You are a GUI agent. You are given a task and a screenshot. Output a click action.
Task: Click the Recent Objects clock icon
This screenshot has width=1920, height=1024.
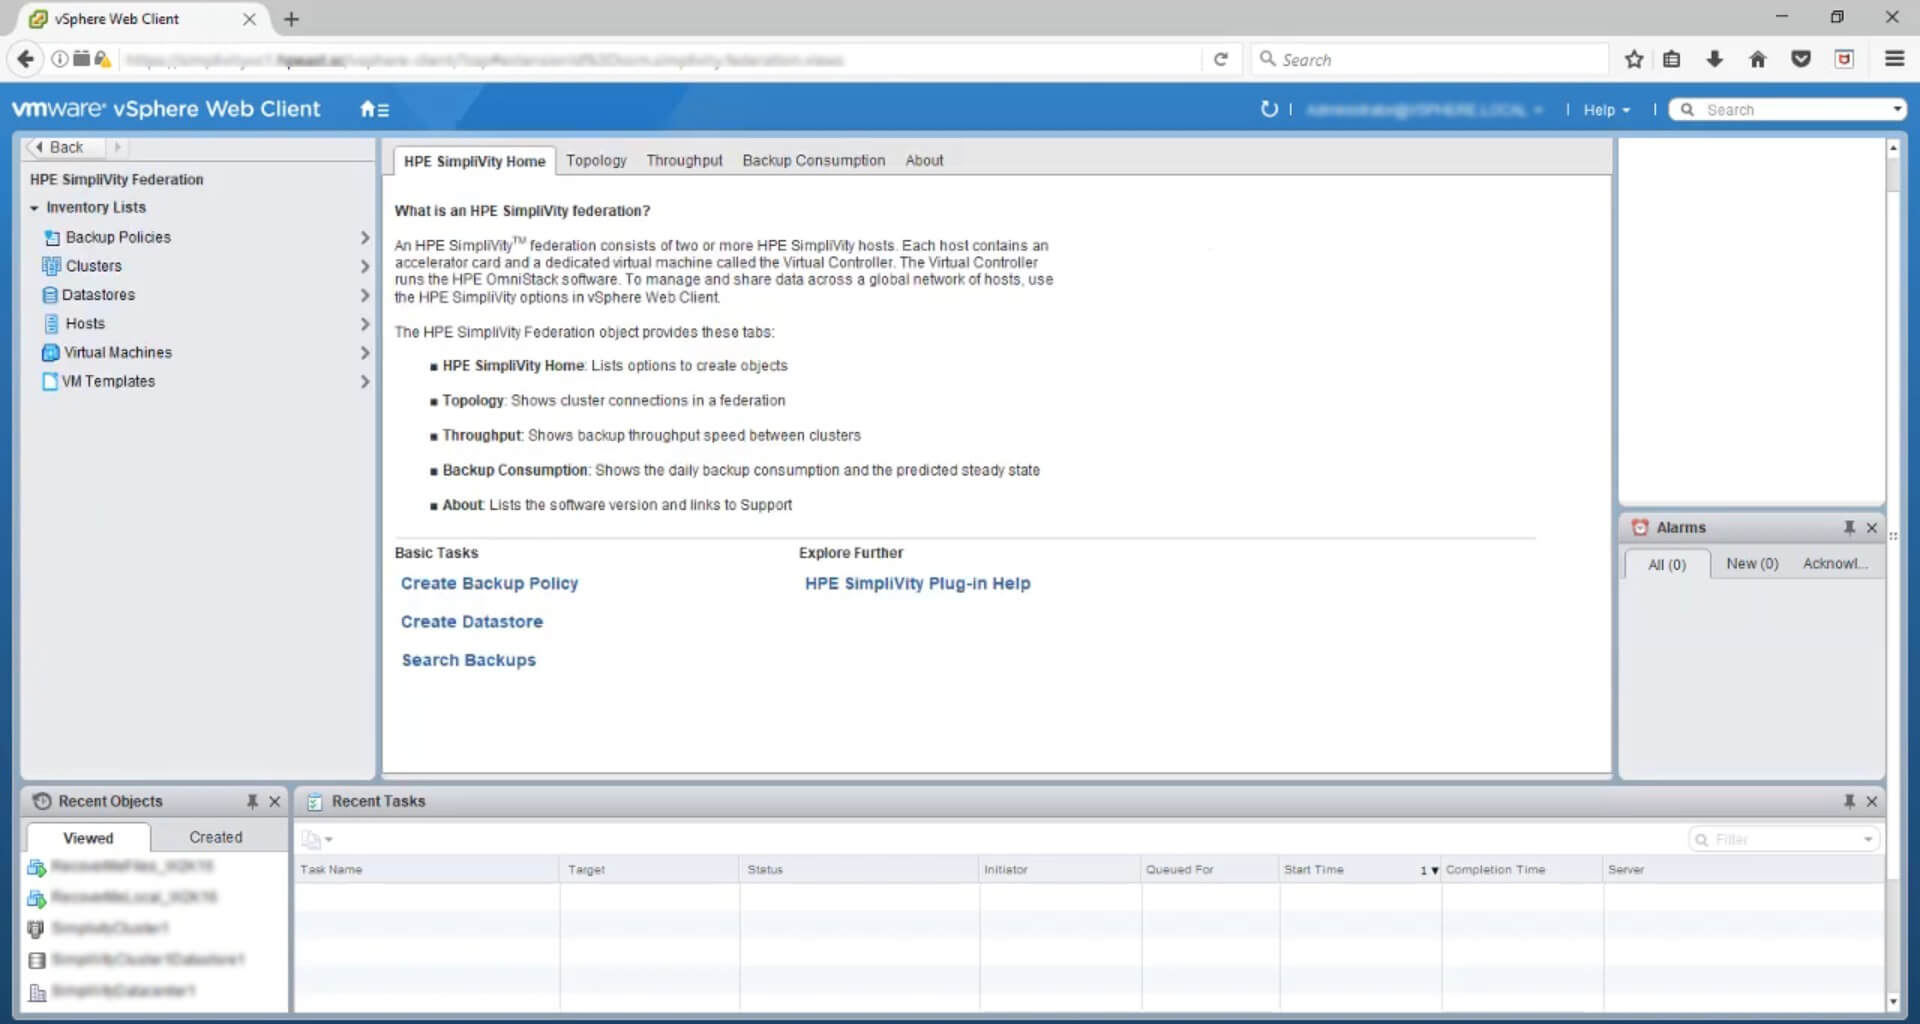[42, 801]
